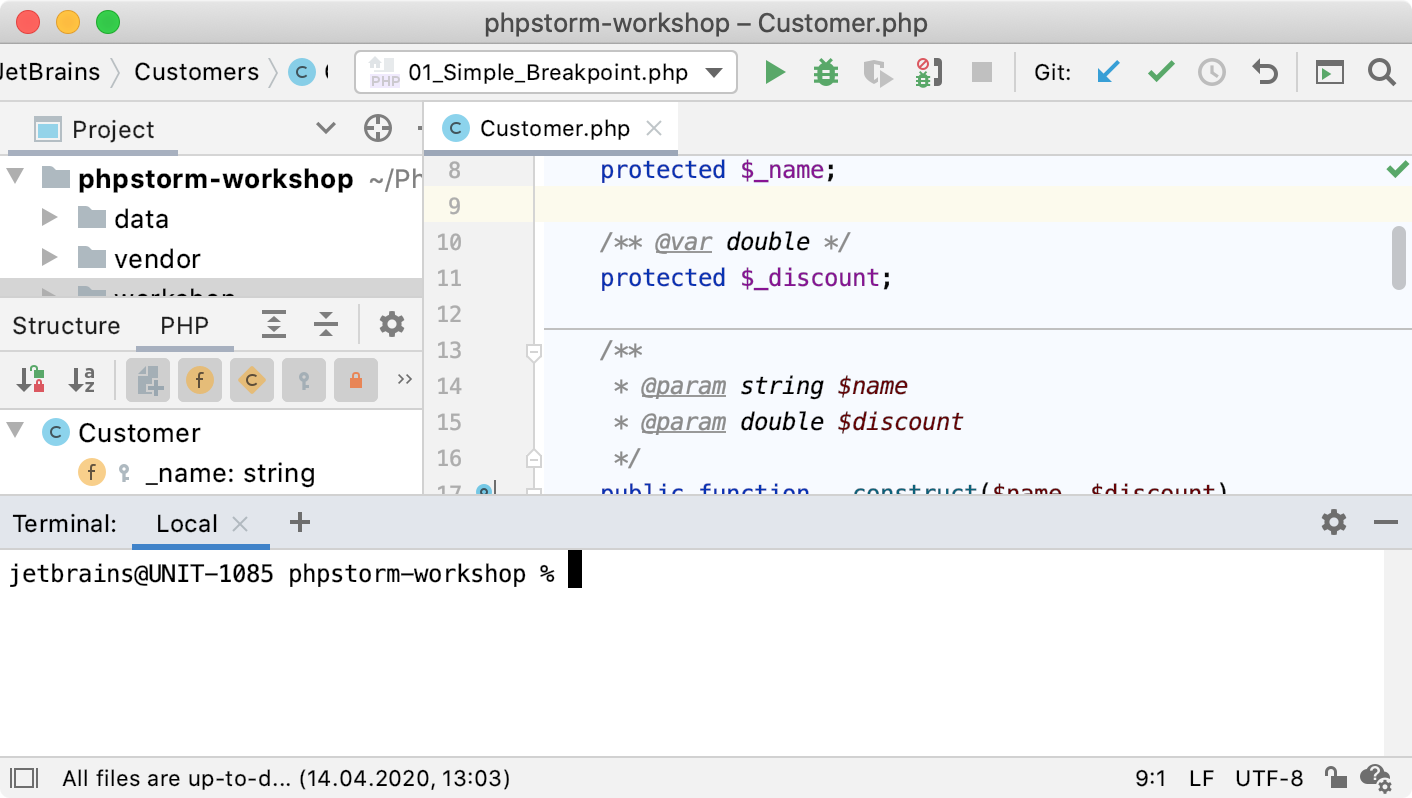Show Git history clock icon
The width and height of the screenshot is (1412, 798).
1212,73
